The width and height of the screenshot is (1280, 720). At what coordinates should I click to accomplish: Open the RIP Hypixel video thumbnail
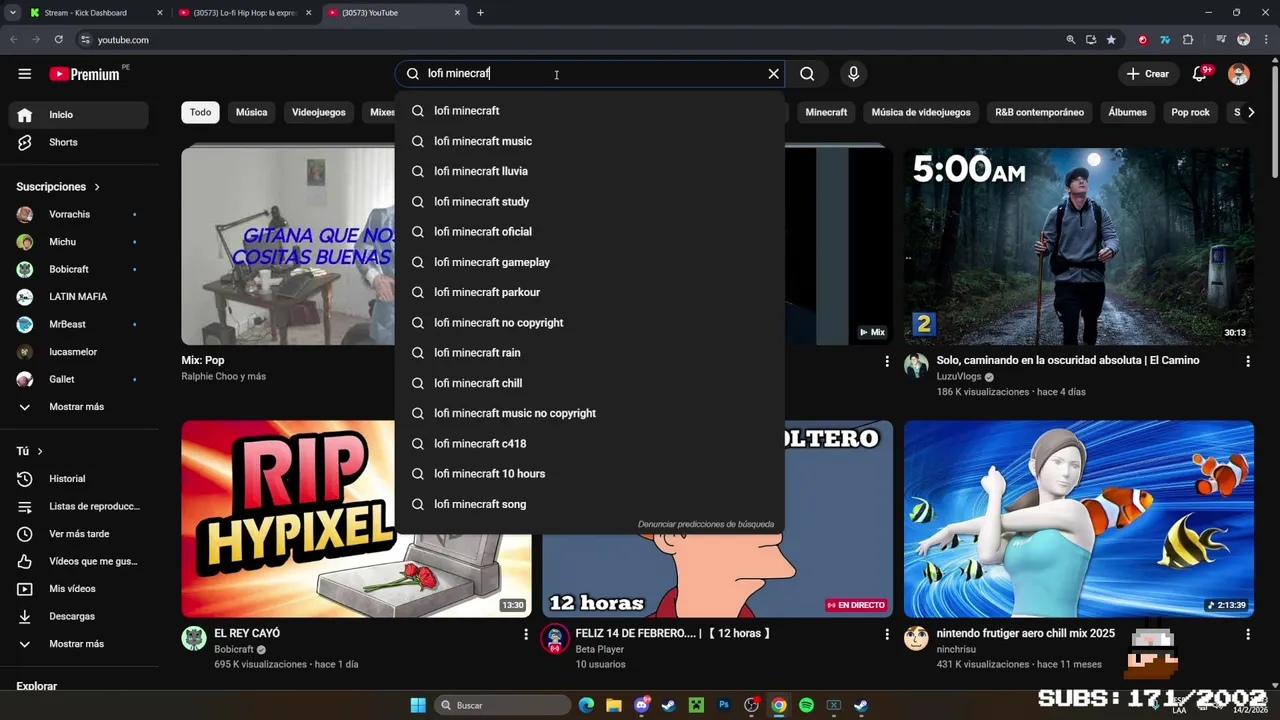point(290,519)
